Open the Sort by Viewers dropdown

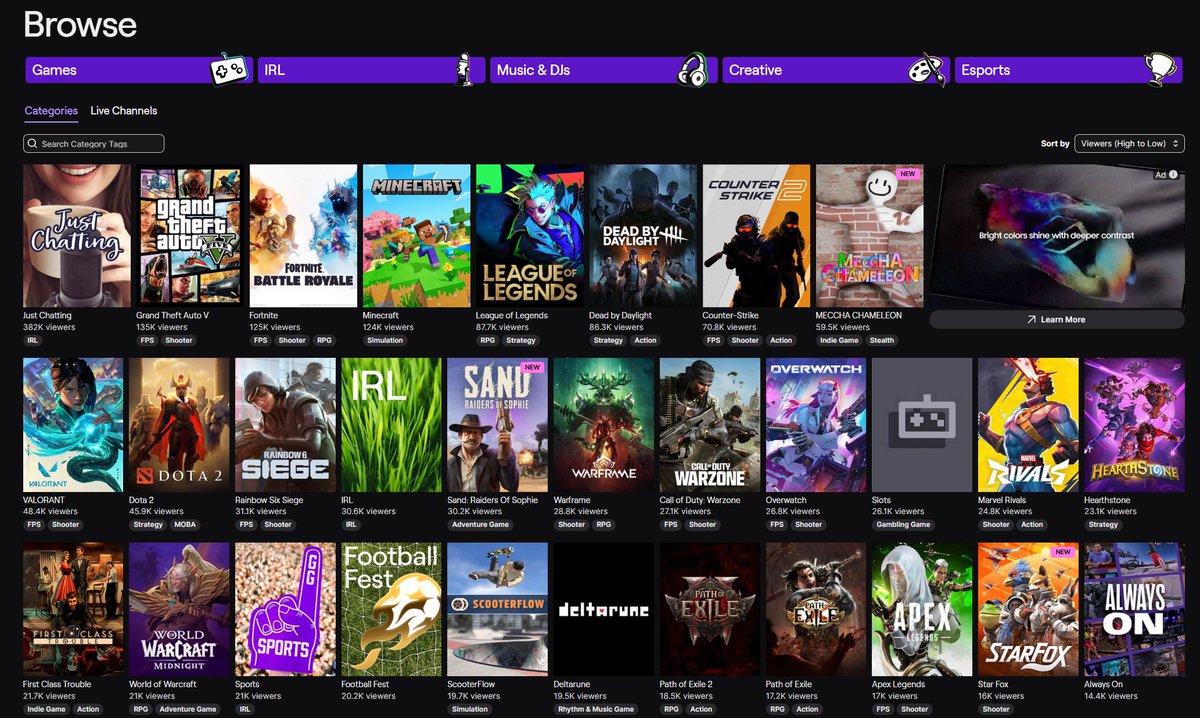(x=1130, y=144)
